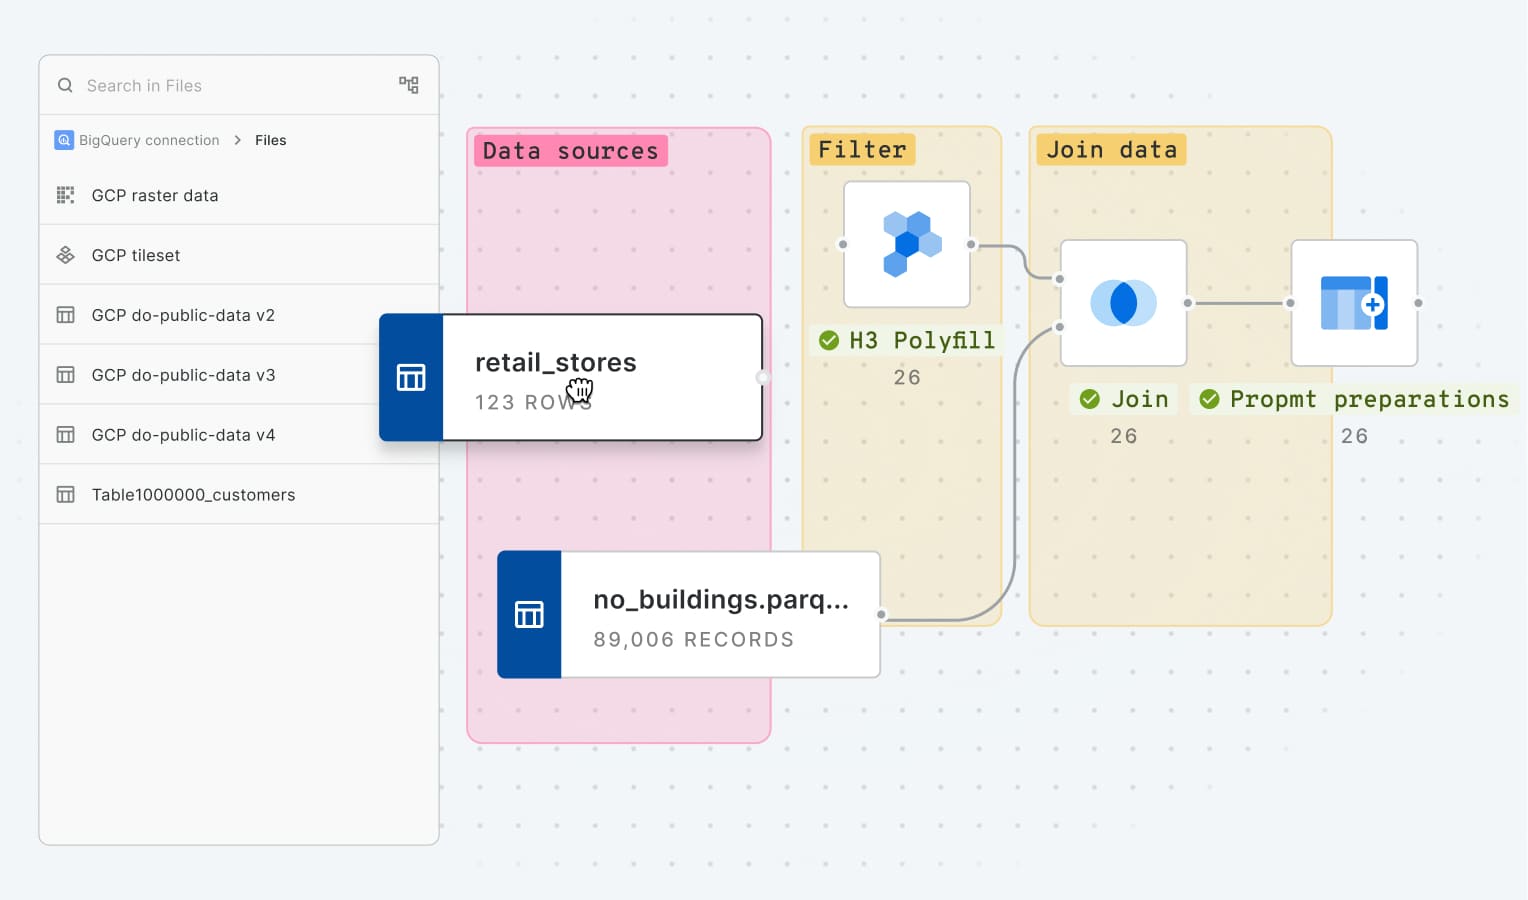Click the check badge on Propmt preparations

1208,398
